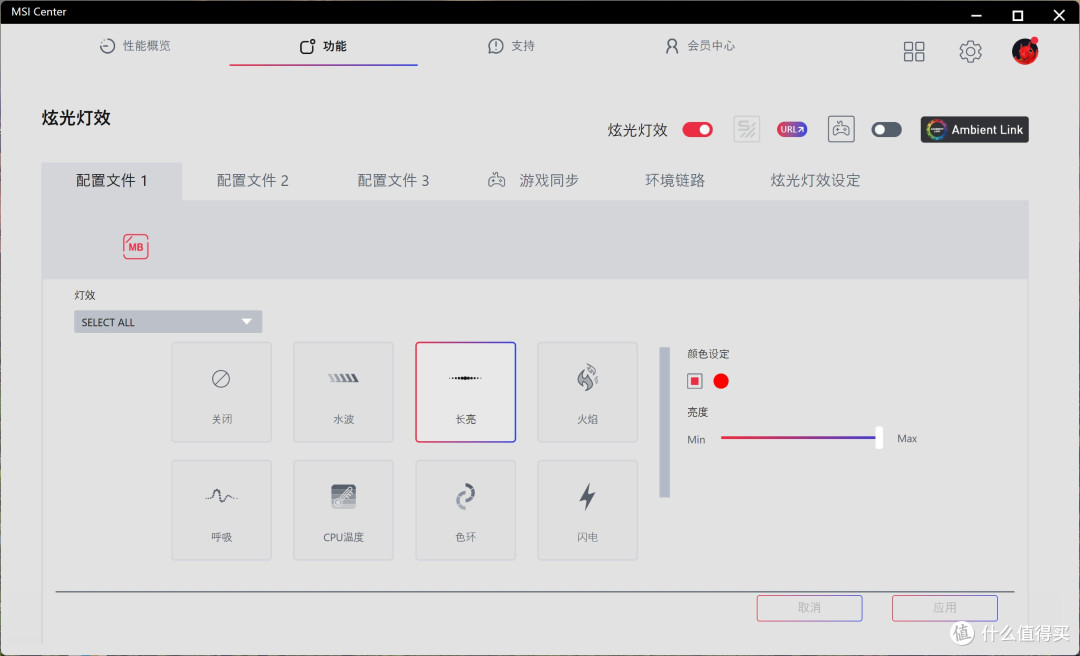This screenshot has width=1080, height=656.
Task: Click the 取消 cancel button
Action: pyautogui.click(x=809, y=608)
